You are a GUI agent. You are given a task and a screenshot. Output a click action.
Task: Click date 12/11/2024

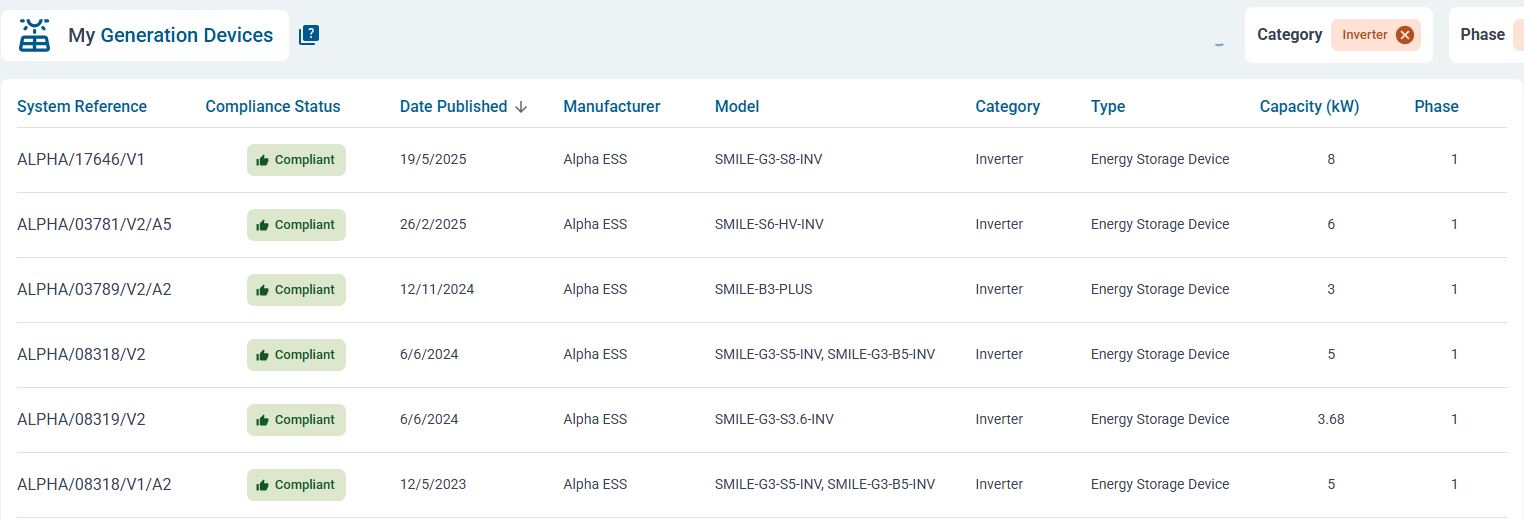[437, 289]
